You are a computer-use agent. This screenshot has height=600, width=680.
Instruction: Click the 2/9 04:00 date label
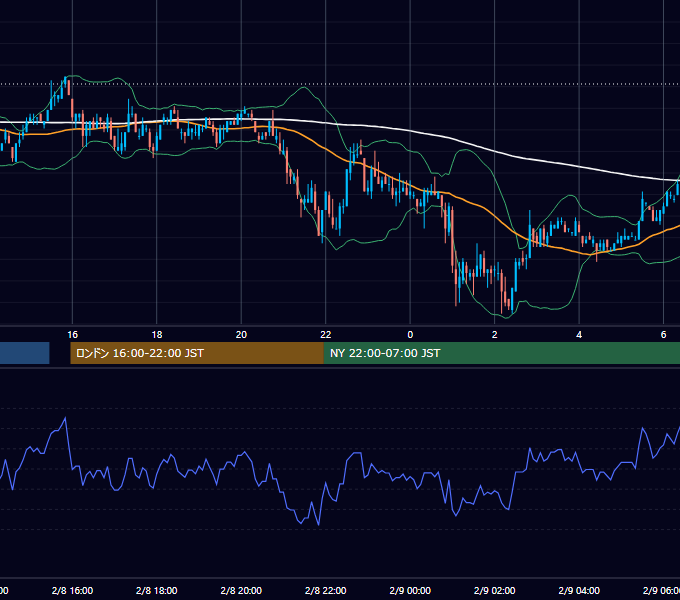pyautogui.click(x=579, y=590)
